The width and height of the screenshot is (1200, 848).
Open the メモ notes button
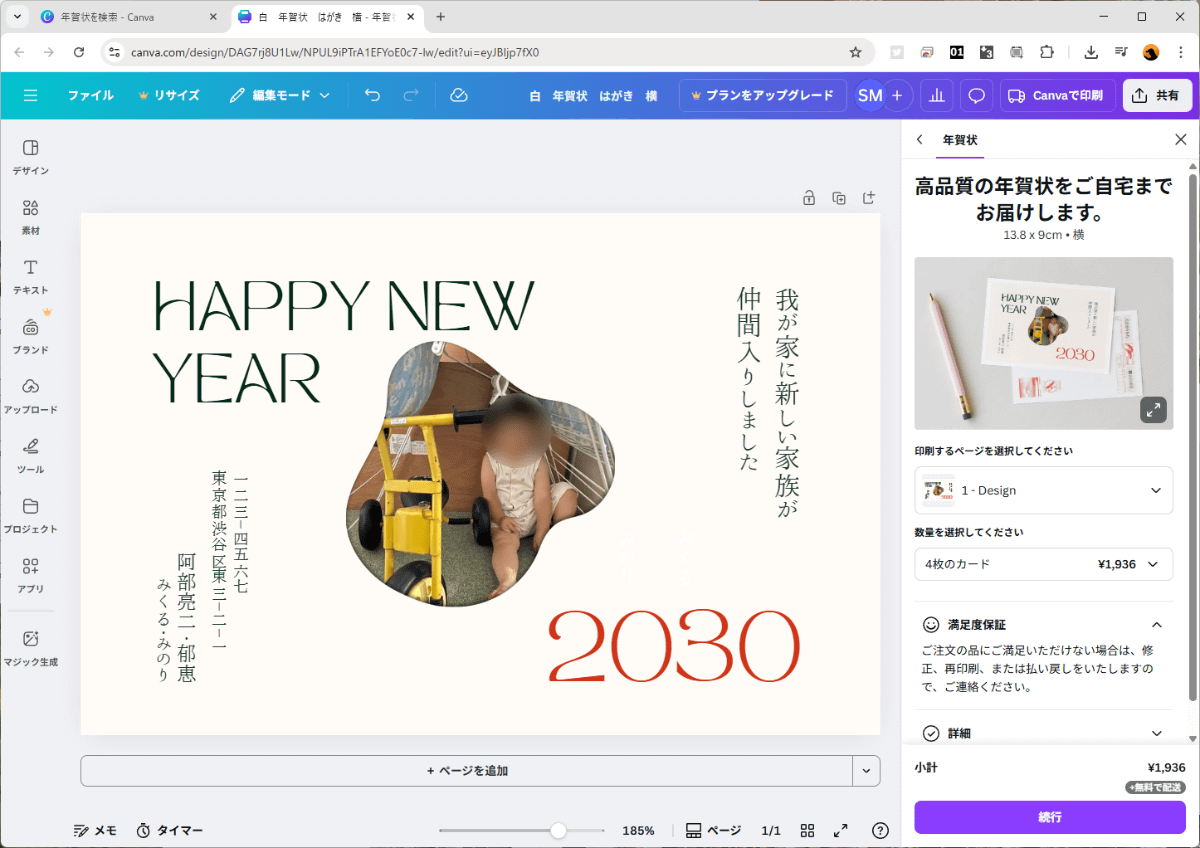[95, 830]
